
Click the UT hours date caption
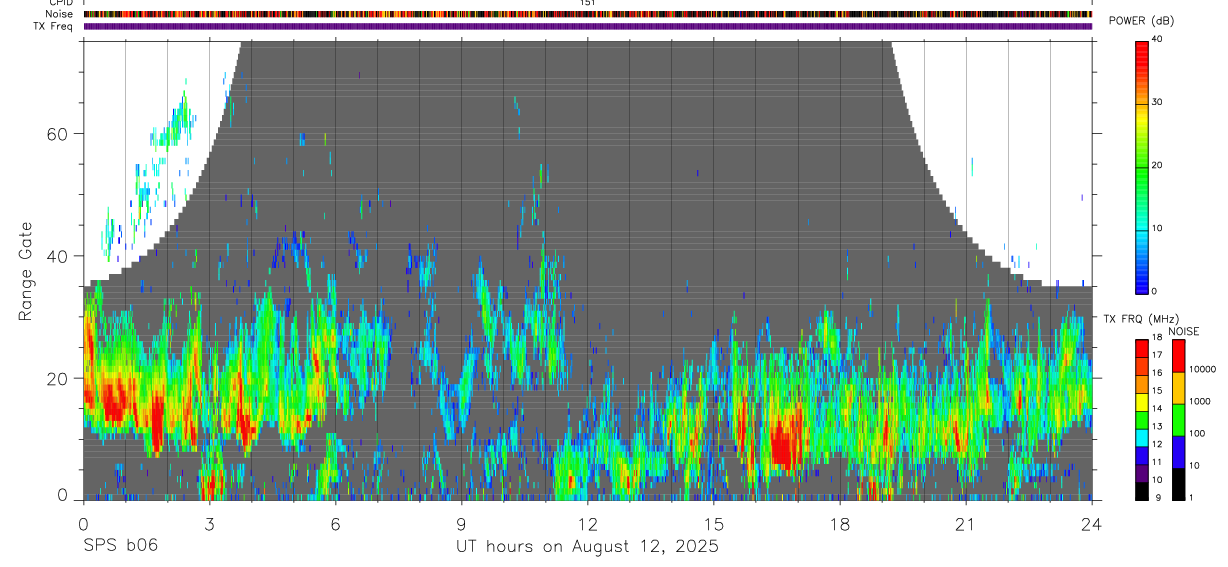(x=587, y=546)
